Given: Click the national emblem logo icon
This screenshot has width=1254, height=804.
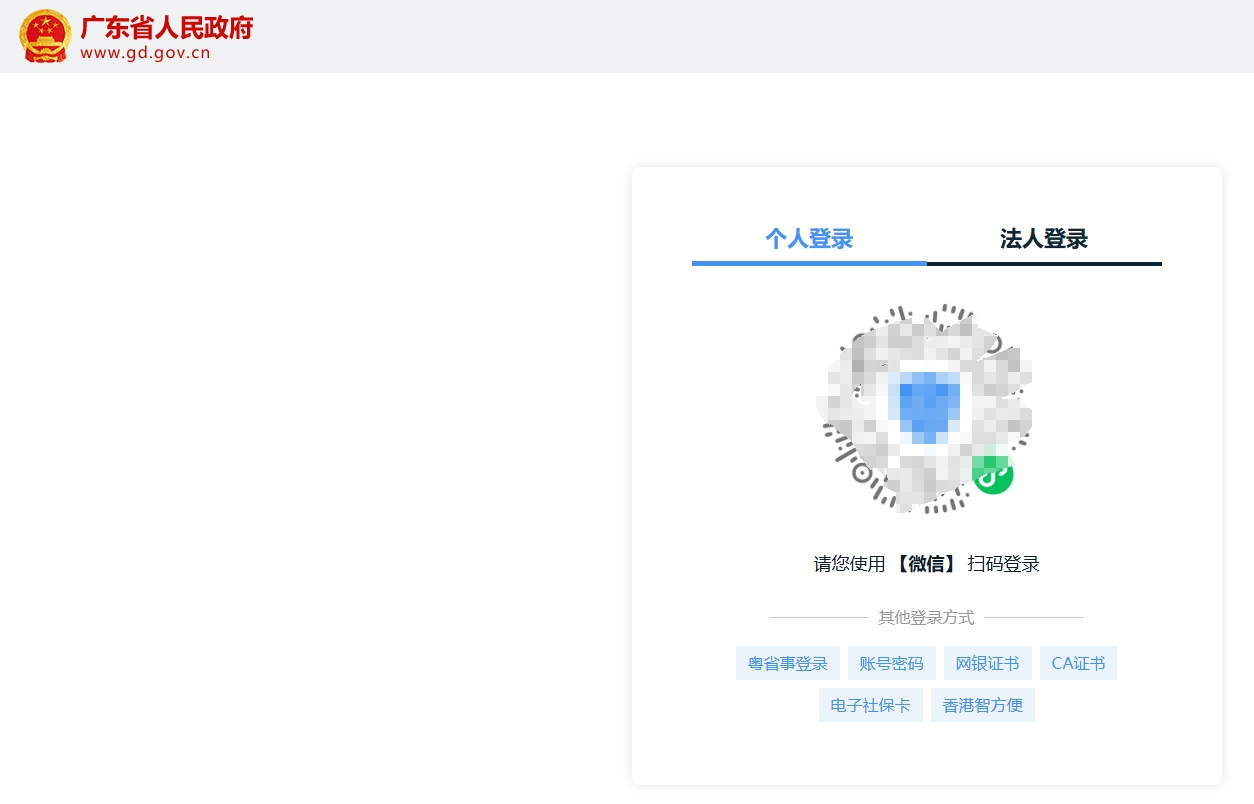Looking at the screenshot, I should tap(45, 36).
